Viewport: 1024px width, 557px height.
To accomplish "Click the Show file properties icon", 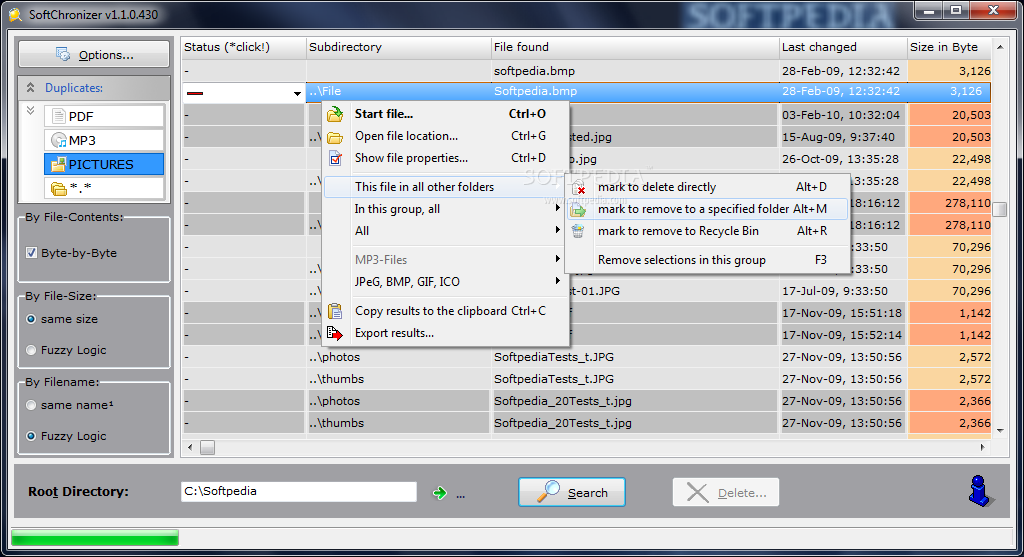I will 335,158.
